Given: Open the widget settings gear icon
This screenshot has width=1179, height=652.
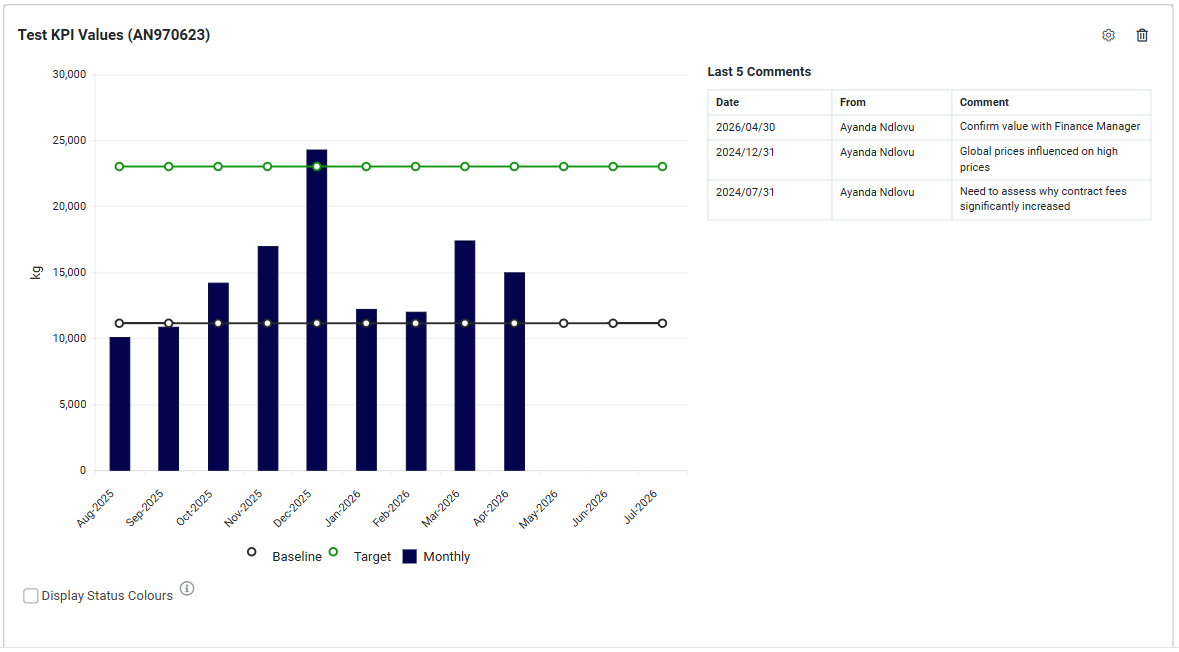Looking at the screenshot, I should tap(1108, 35).
